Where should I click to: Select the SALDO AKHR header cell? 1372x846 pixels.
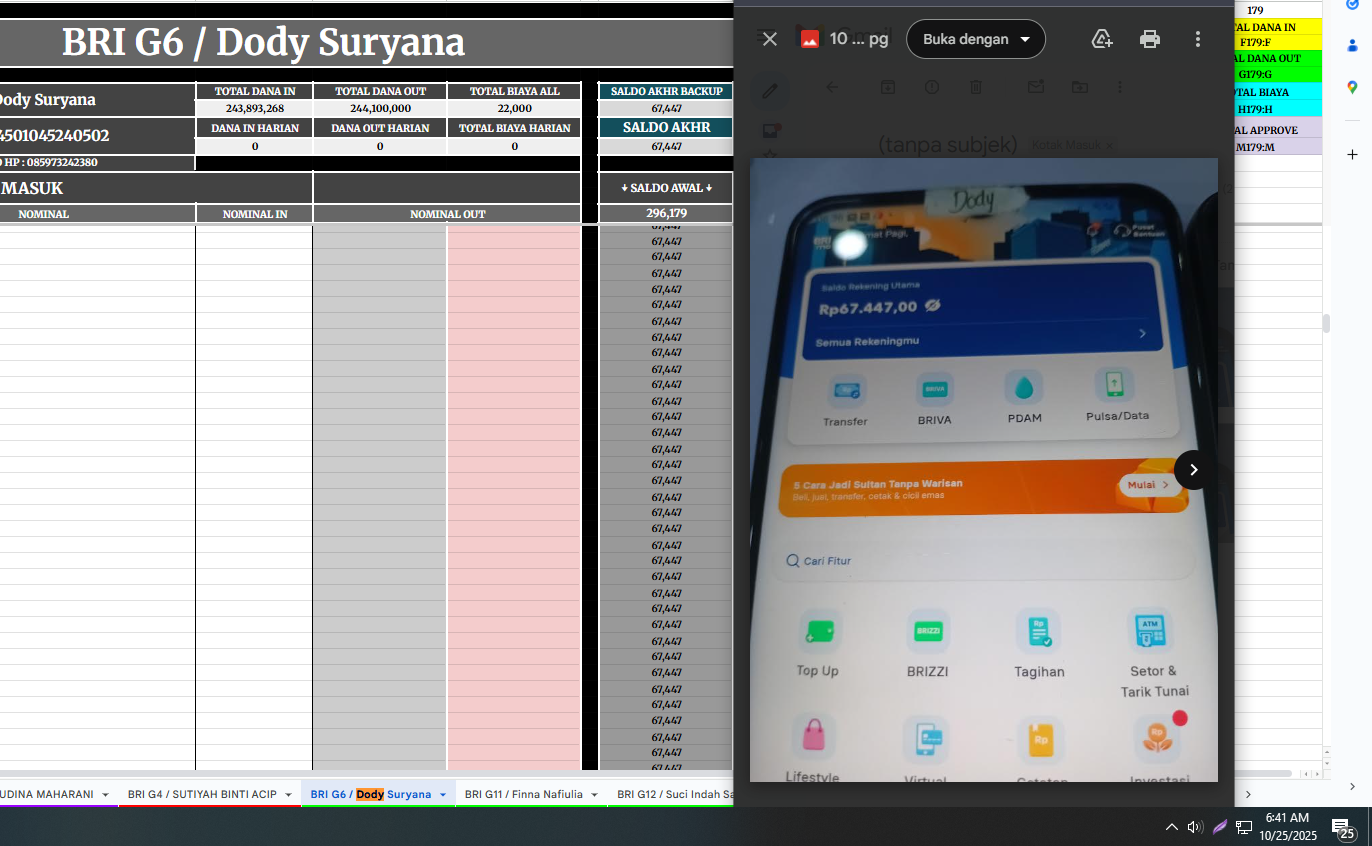coord(666,127)
